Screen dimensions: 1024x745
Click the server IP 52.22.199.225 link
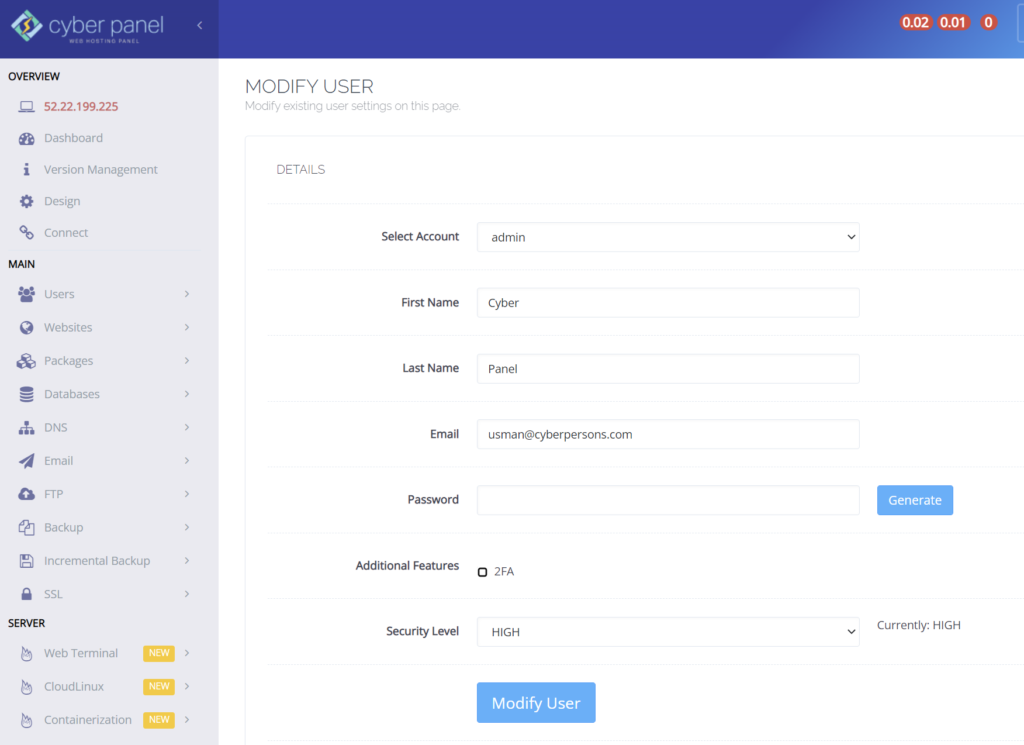81,106
